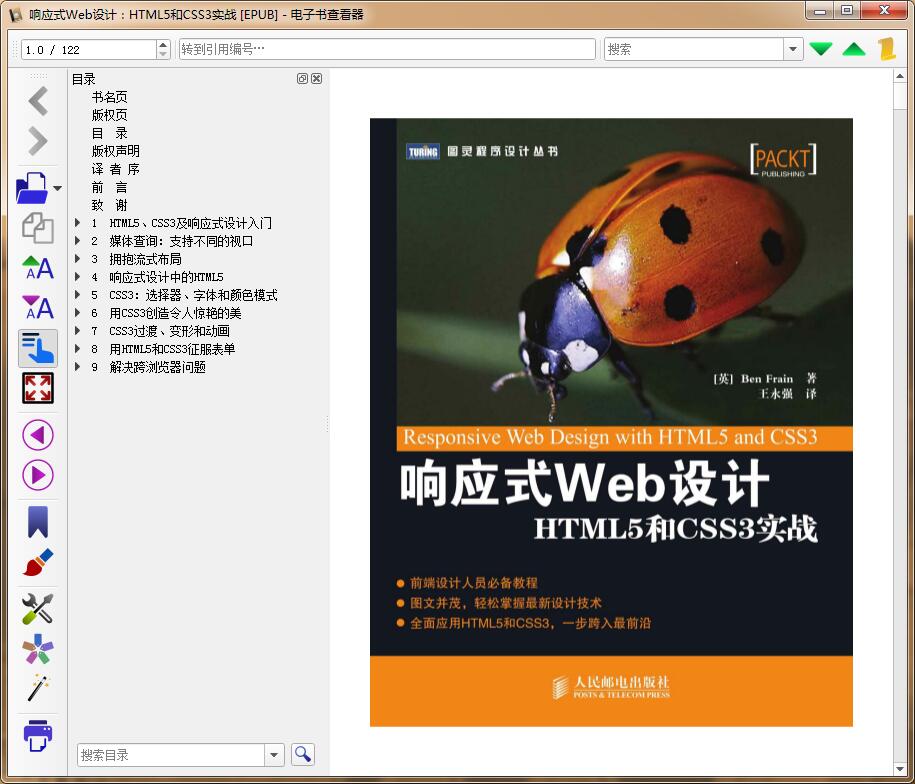915x784 pixels.
Task: Click the yellow book icon at top right
Action: tap(886, 49)
